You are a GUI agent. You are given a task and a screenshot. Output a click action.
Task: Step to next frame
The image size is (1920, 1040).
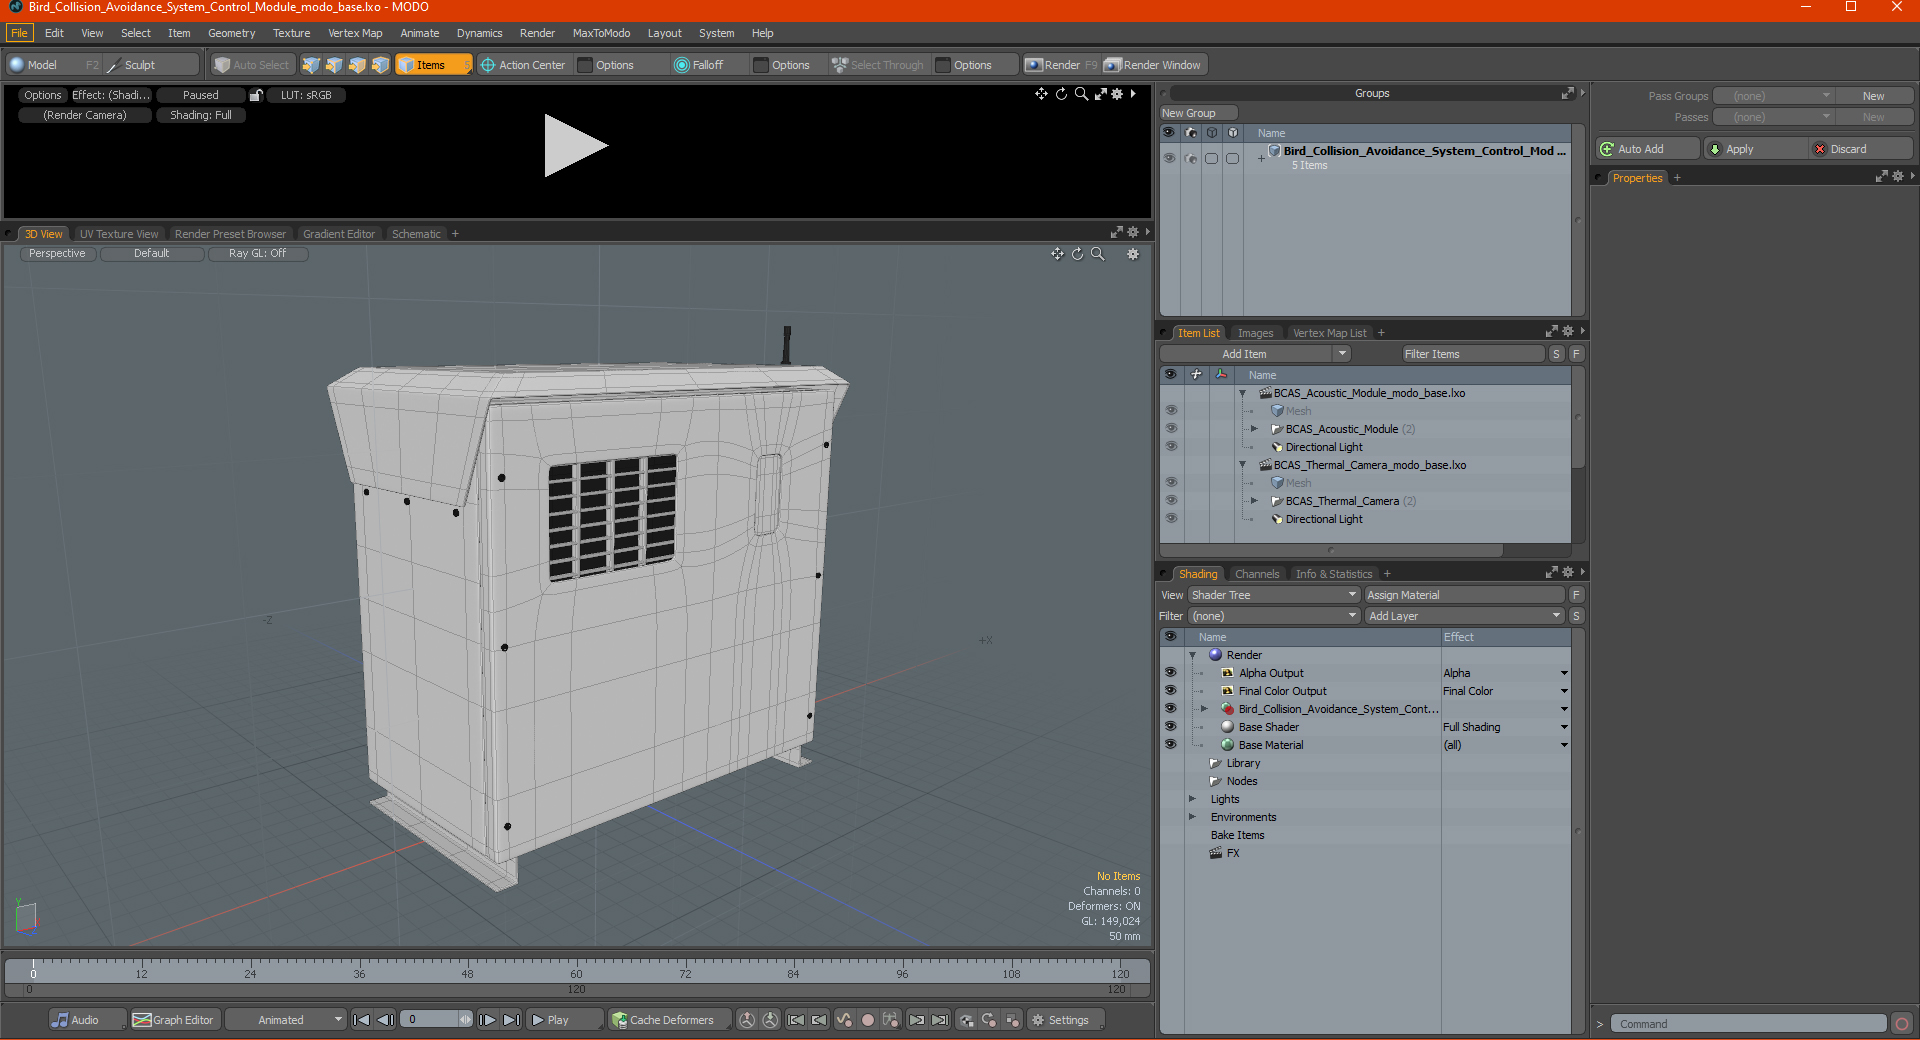tap(487, 1020)
